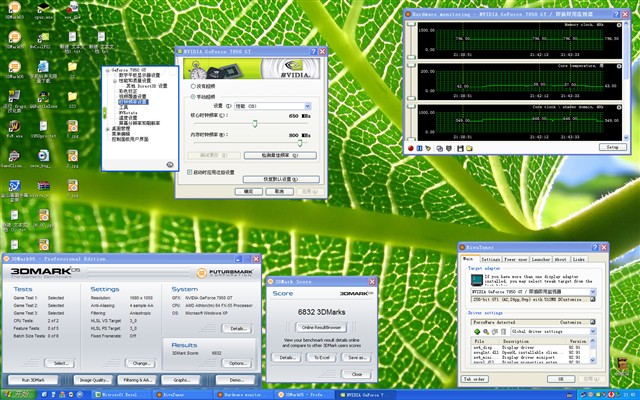Click the Start button on the taskbar
The height and width of the screenshot is (400, 640).
coord(18,395)
